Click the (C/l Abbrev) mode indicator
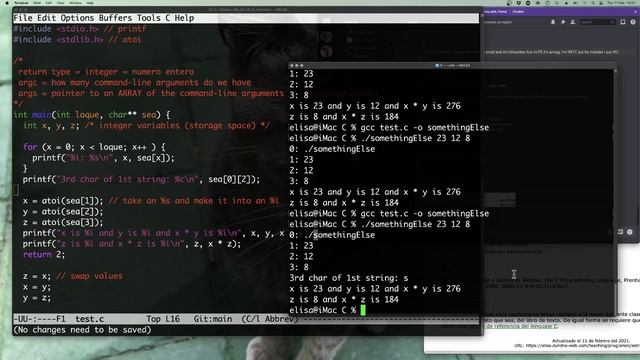The height and width of the screenshot is (360, 640). coord(269,319)
